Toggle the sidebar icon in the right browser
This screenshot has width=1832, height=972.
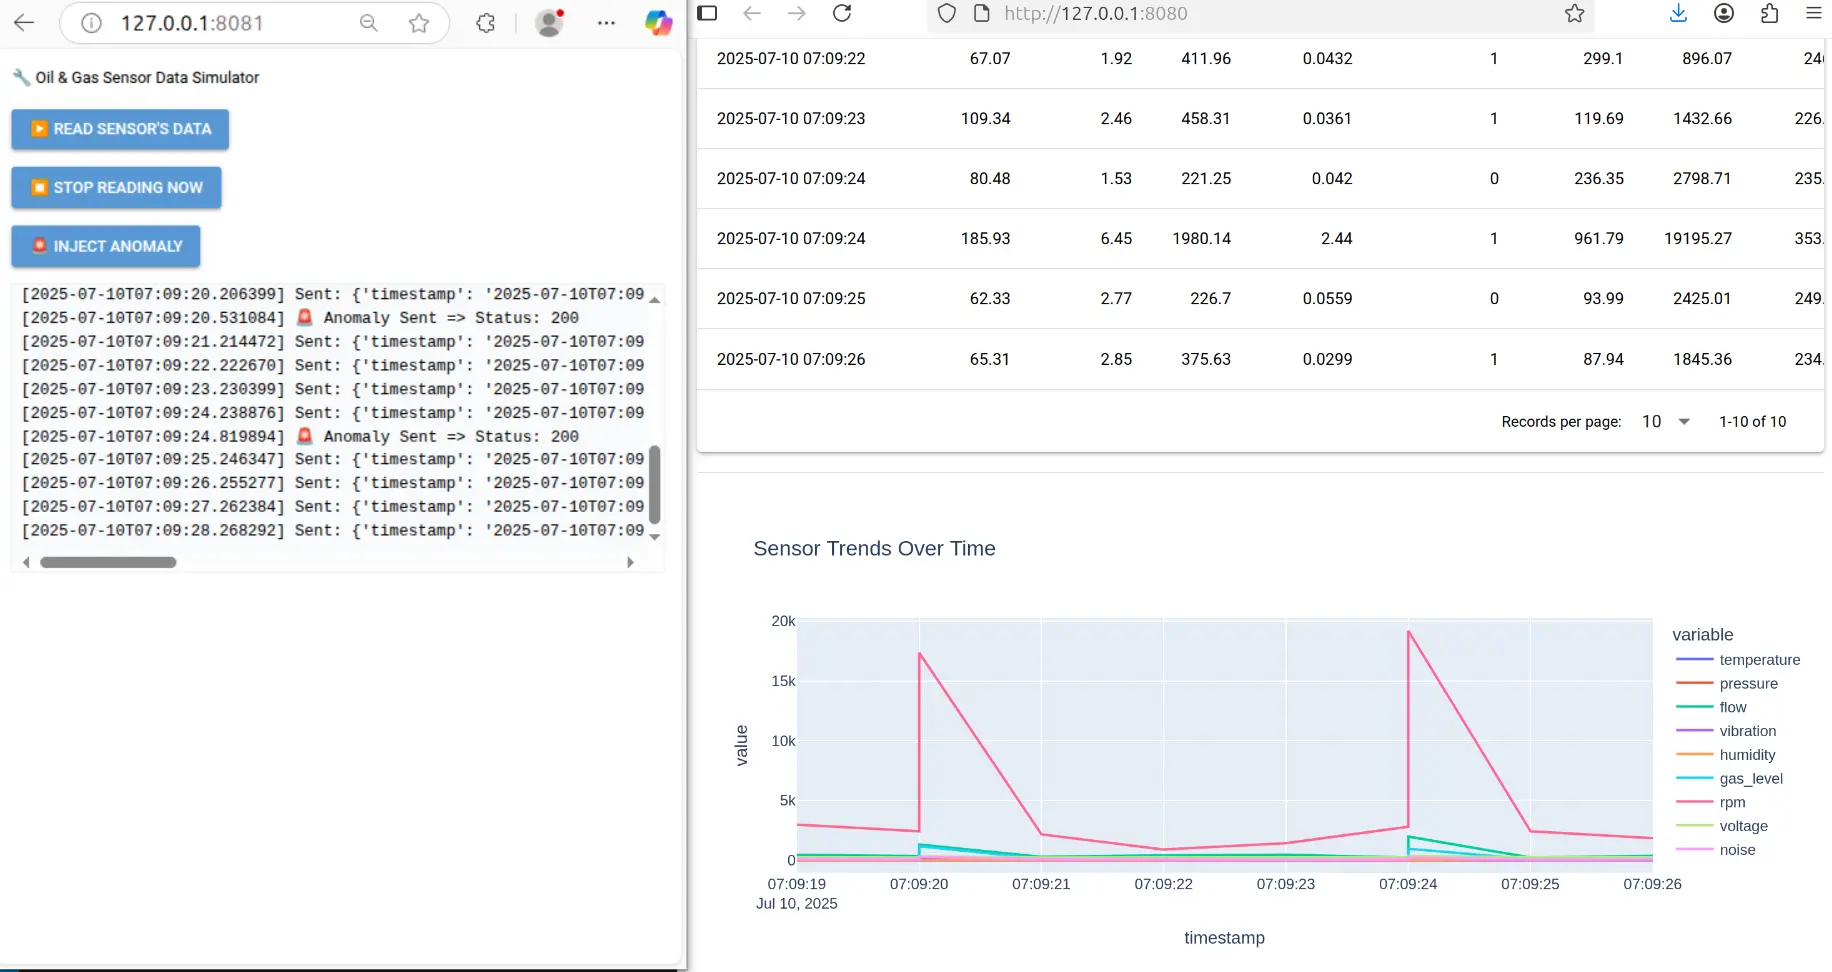pyautogui.click(x=707, y=13)
